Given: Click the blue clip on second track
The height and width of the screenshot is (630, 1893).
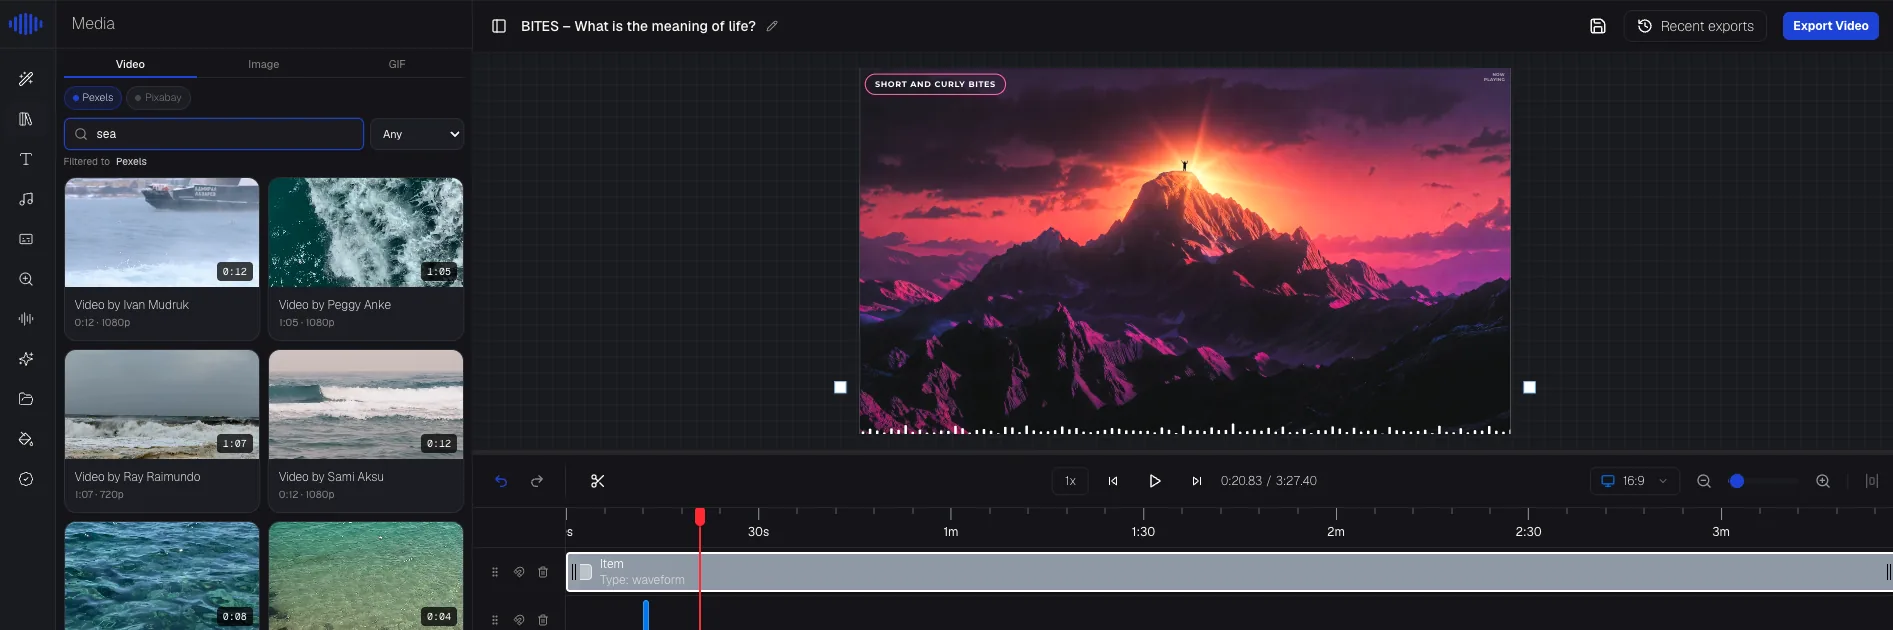Looking at the screenshot, I should pyautogui.click(x=646, y=614).
